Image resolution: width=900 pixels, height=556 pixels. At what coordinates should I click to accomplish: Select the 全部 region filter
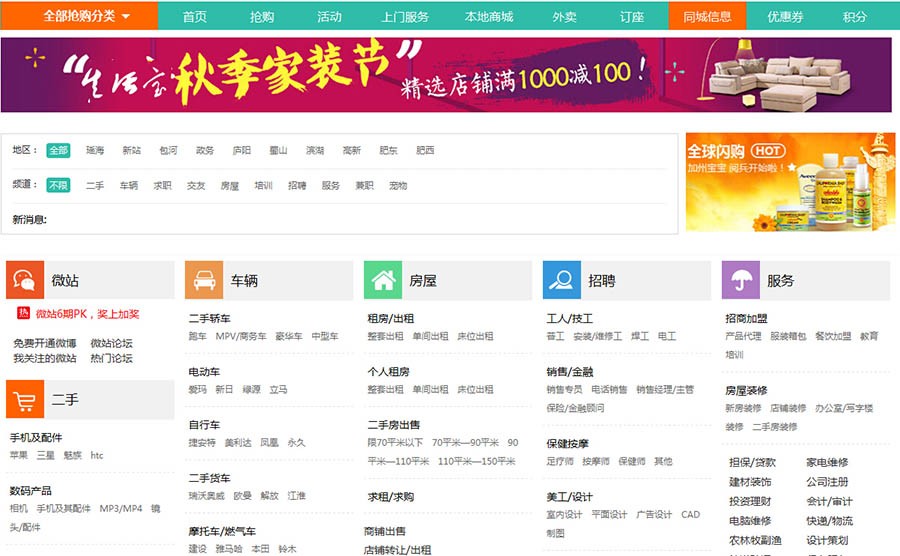[58, 151]
